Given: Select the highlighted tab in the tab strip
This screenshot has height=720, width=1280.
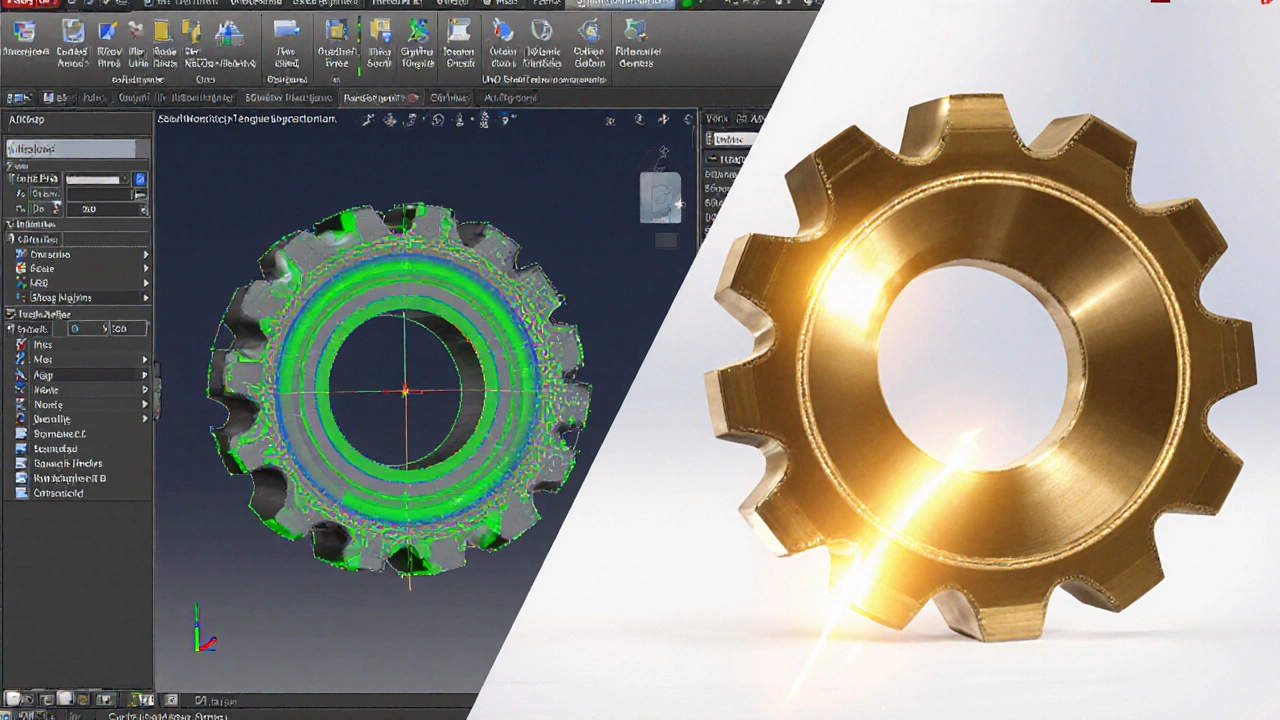Looking at the screenshot, I should 380,98.
